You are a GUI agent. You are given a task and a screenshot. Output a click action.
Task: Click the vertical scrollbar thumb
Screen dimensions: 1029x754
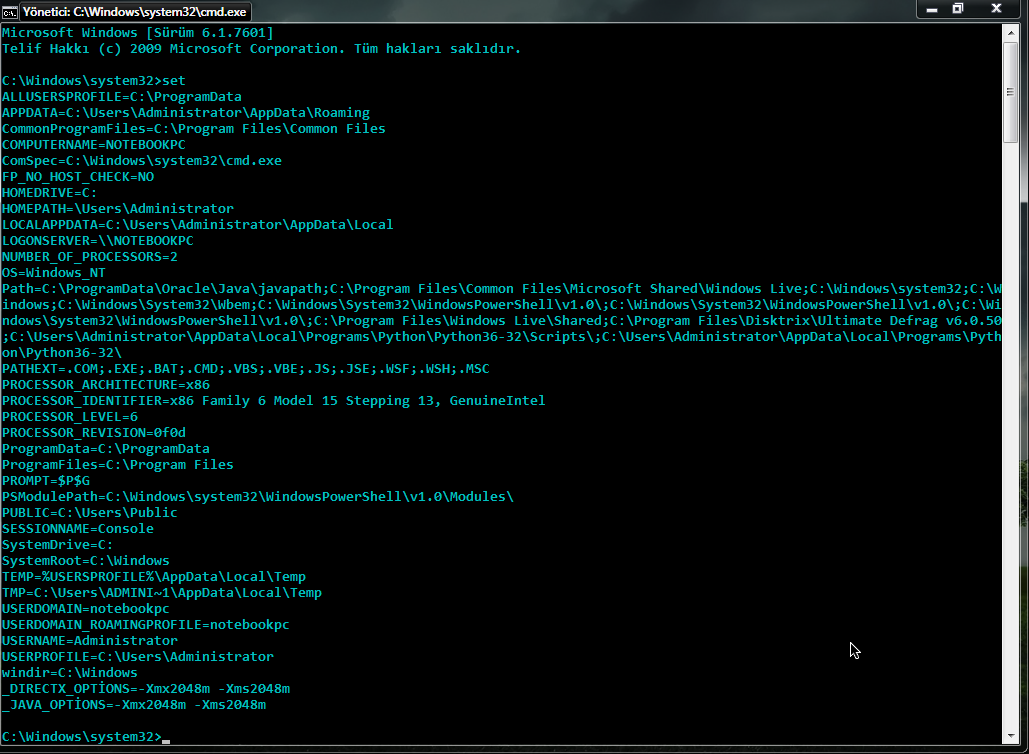pos(1011,91)
